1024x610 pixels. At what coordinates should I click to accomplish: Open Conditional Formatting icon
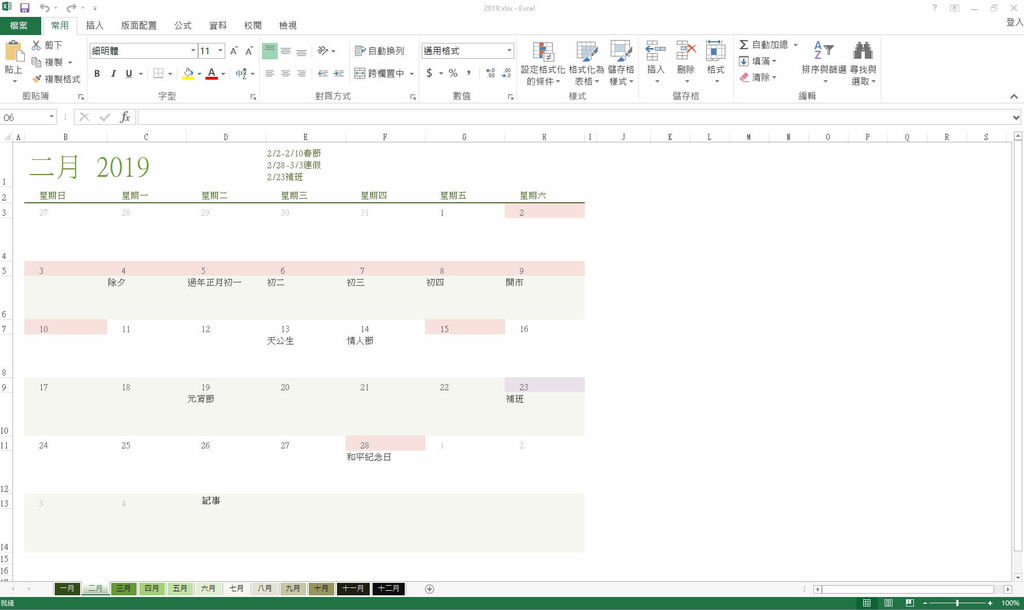coord(543,52)
